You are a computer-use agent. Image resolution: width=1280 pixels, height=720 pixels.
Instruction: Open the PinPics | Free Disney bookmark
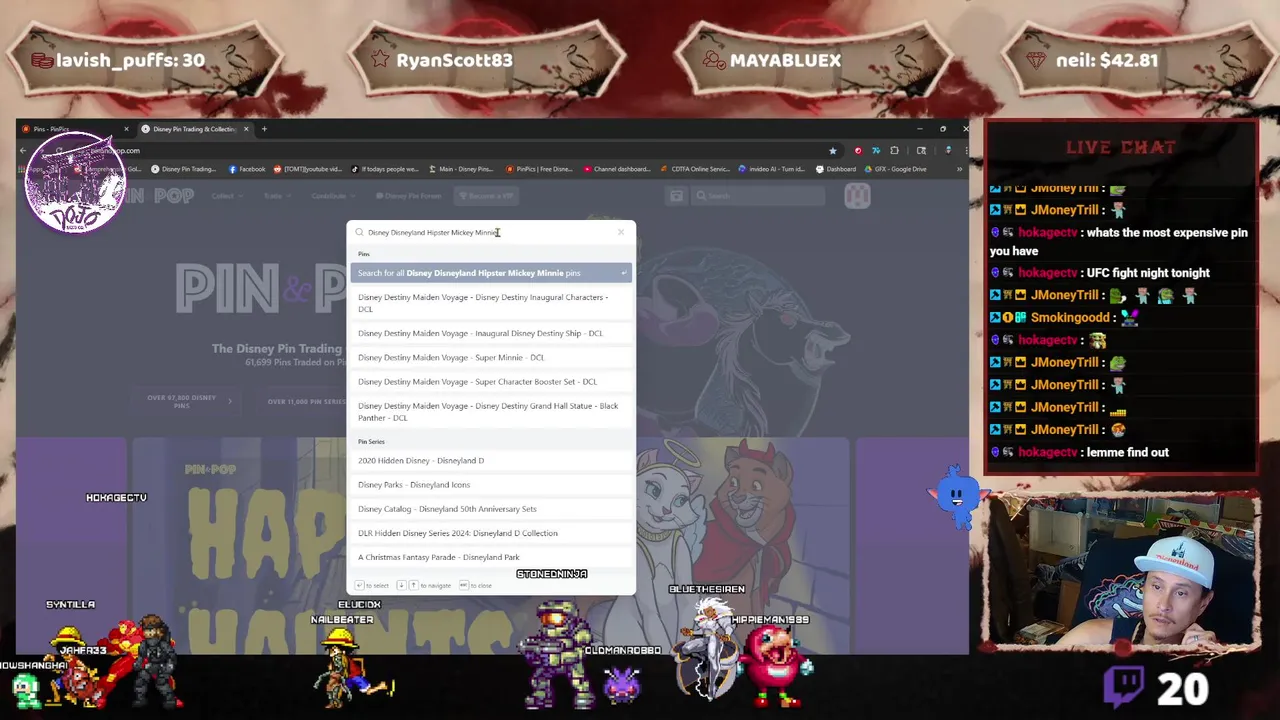point(539,169)
